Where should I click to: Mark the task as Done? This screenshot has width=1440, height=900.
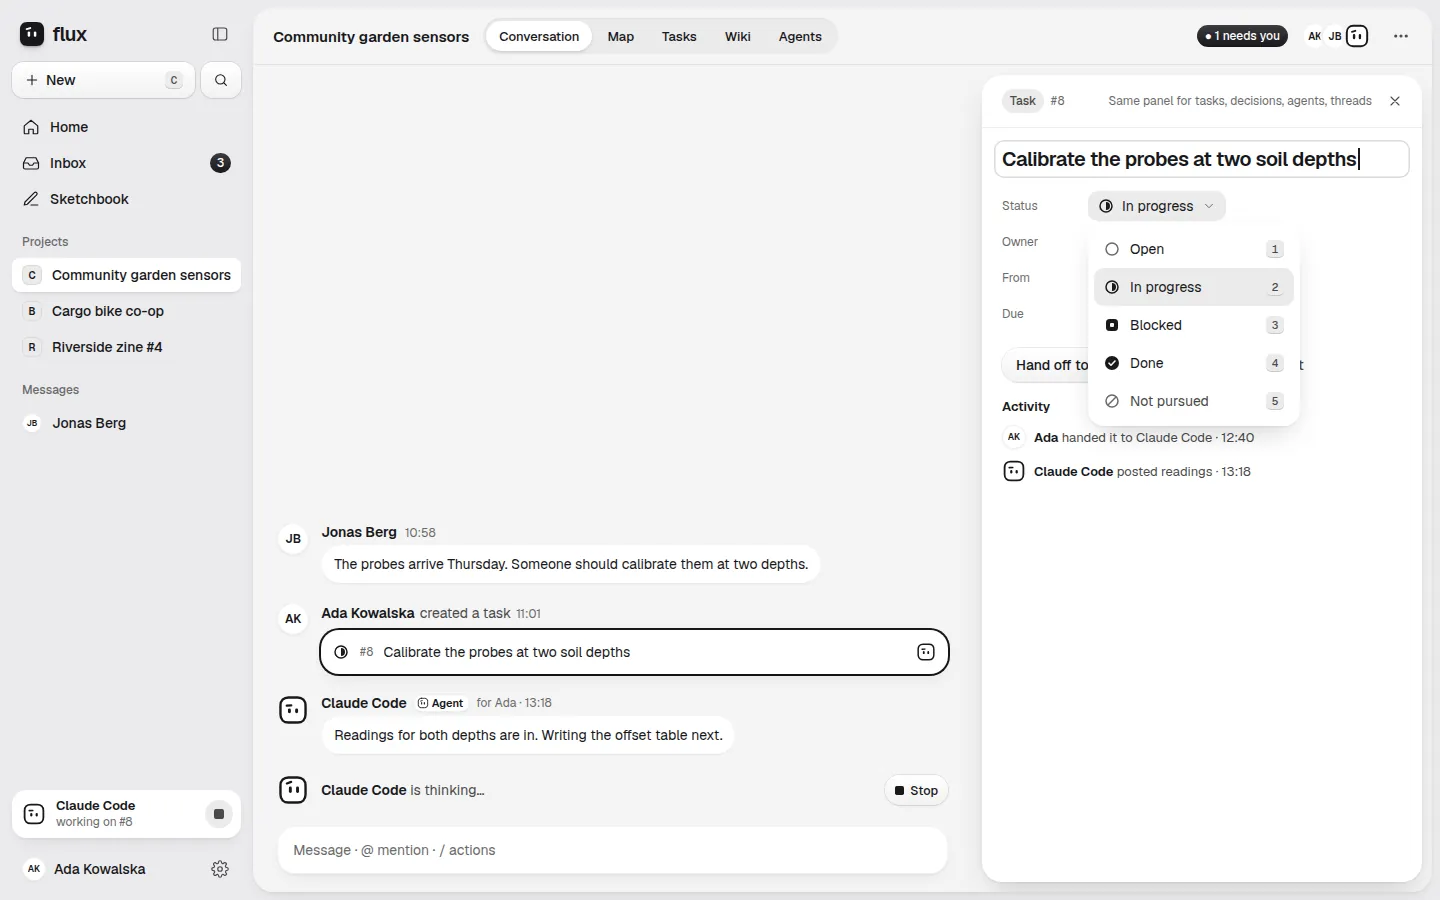(x=1194, y=363)
